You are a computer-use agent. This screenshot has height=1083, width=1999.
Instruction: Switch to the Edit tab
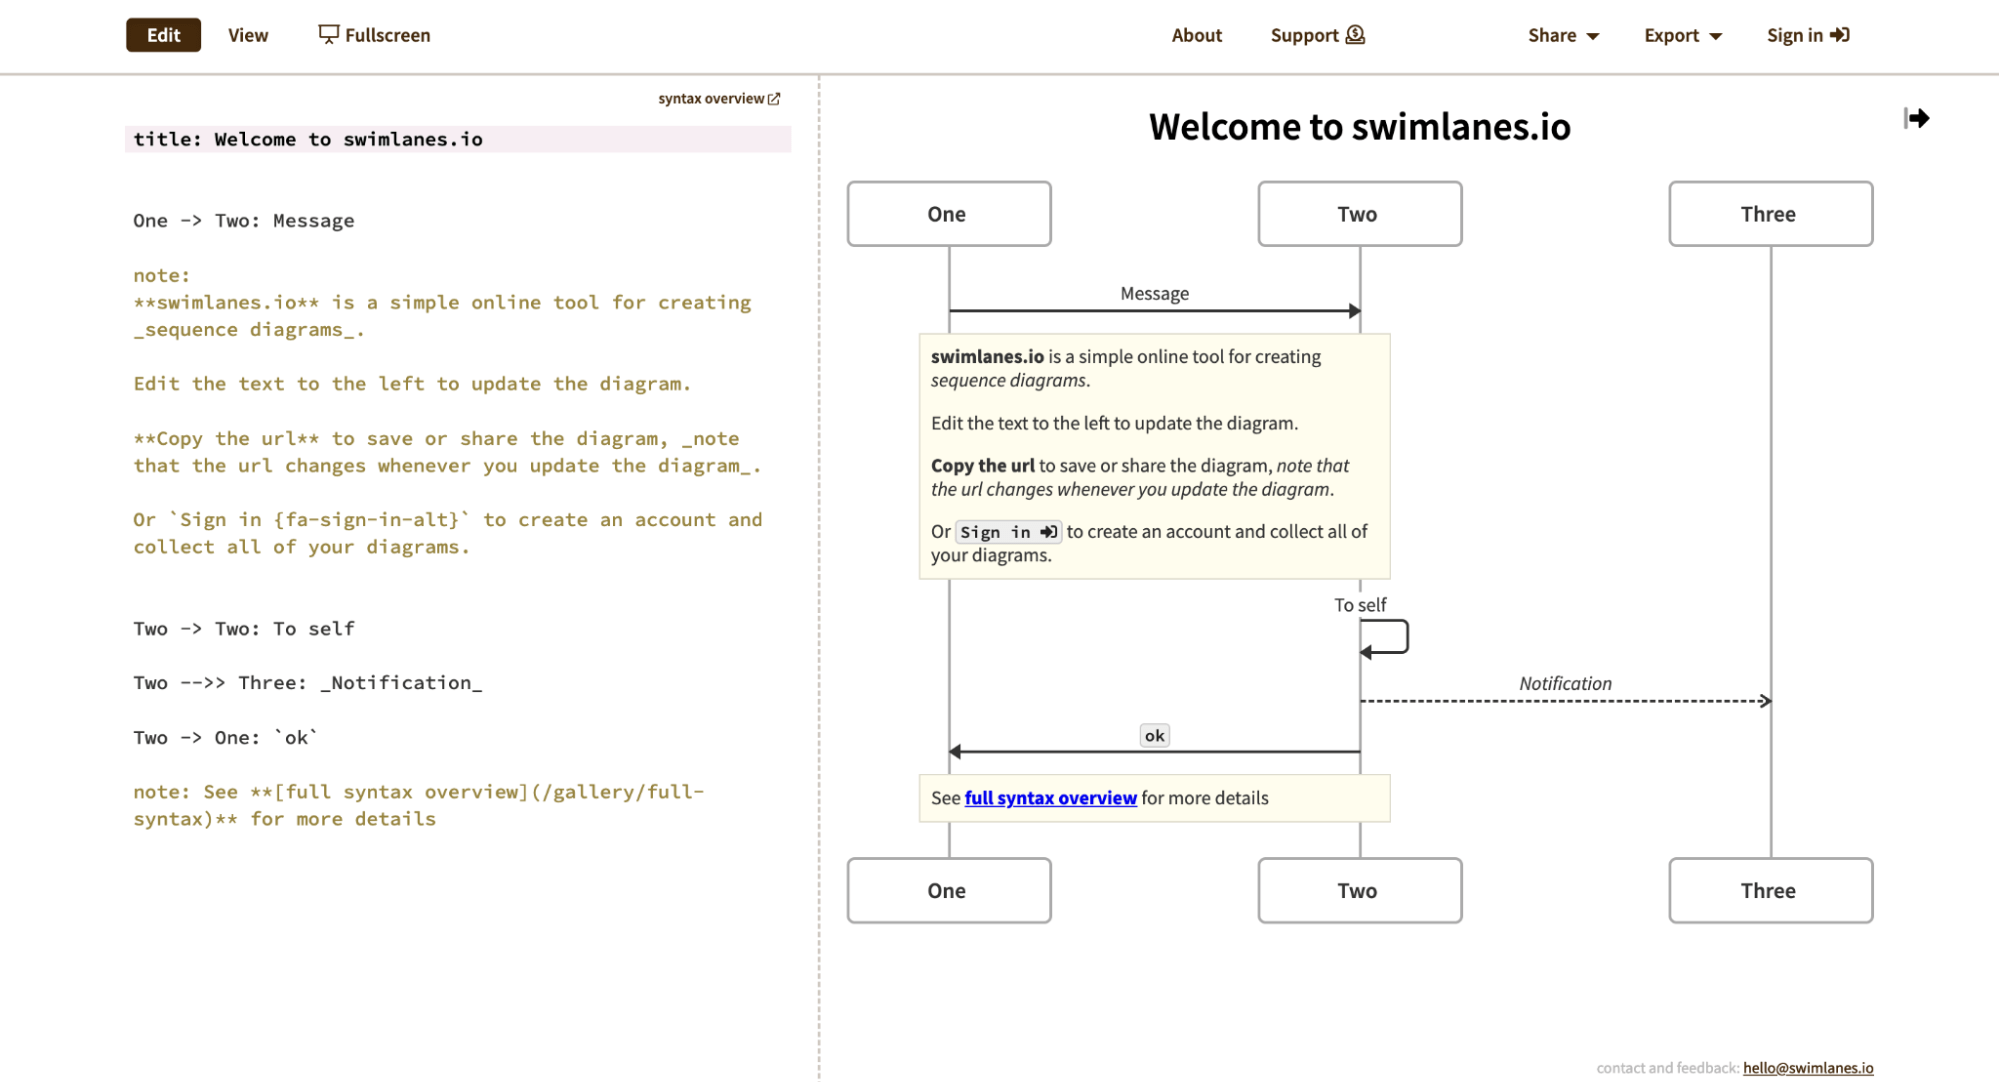coord(162,34)
